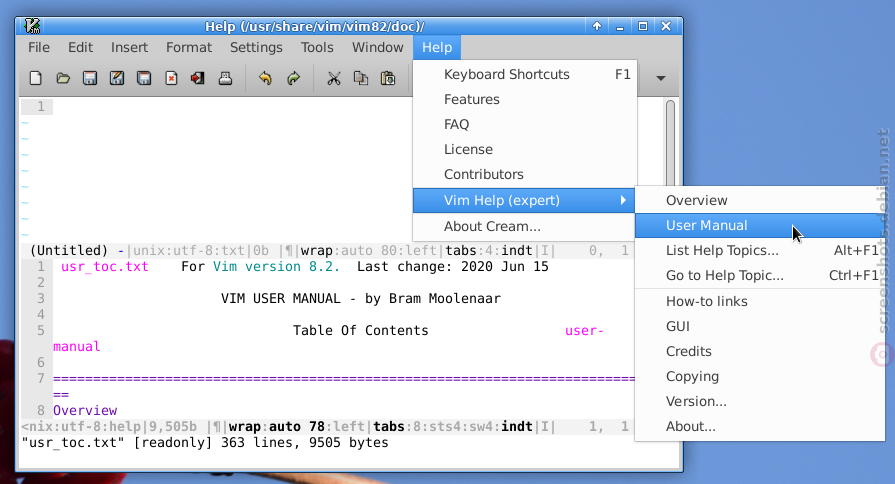
Task: Select About Cream... in the Help menu
Action: pyautogui.click(x=524, y=227)
